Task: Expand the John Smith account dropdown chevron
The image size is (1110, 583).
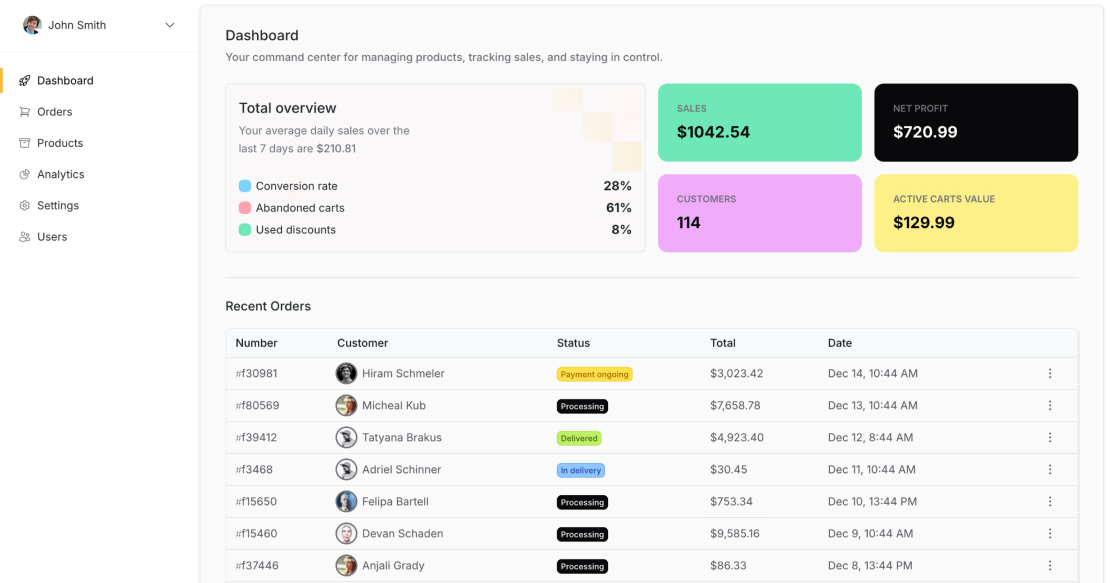Action: [x=170, y=25]
